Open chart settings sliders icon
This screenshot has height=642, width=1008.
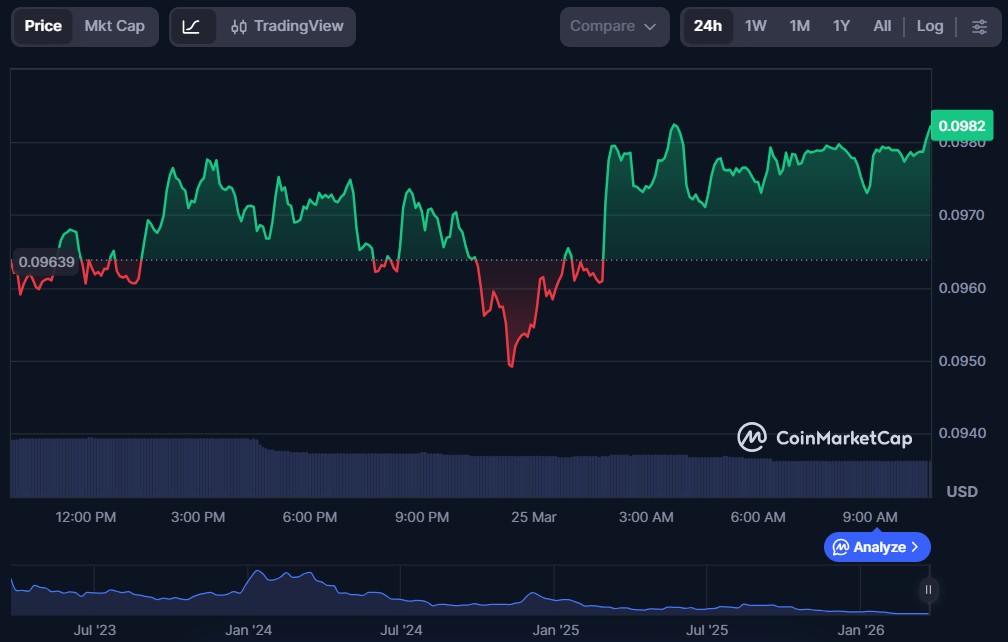[979, 27]
